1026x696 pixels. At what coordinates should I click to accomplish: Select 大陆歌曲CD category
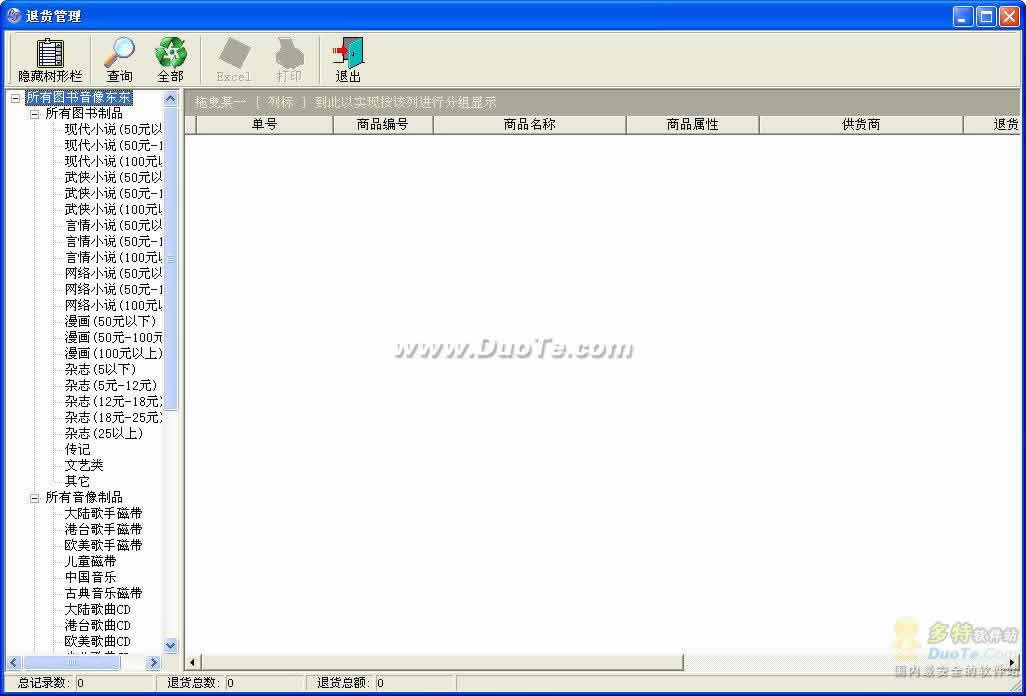[x=98, y=609]
